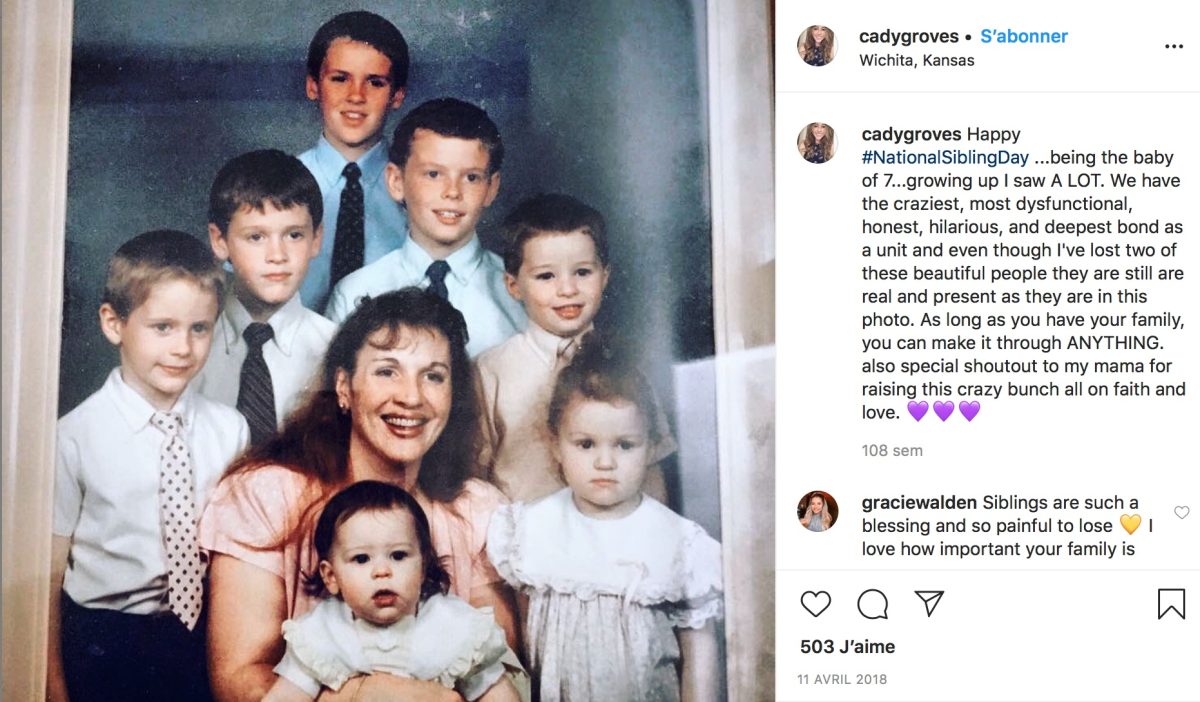Viewport: 1200px width, 702px height.
Task: Open the Wichita, Kansas location link
Action: [917, 60]
